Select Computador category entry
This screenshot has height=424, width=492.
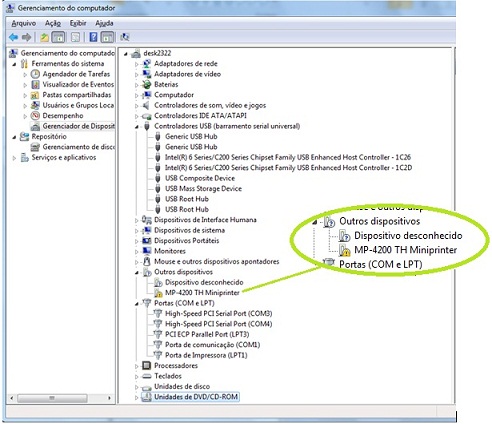pos(174,95)
